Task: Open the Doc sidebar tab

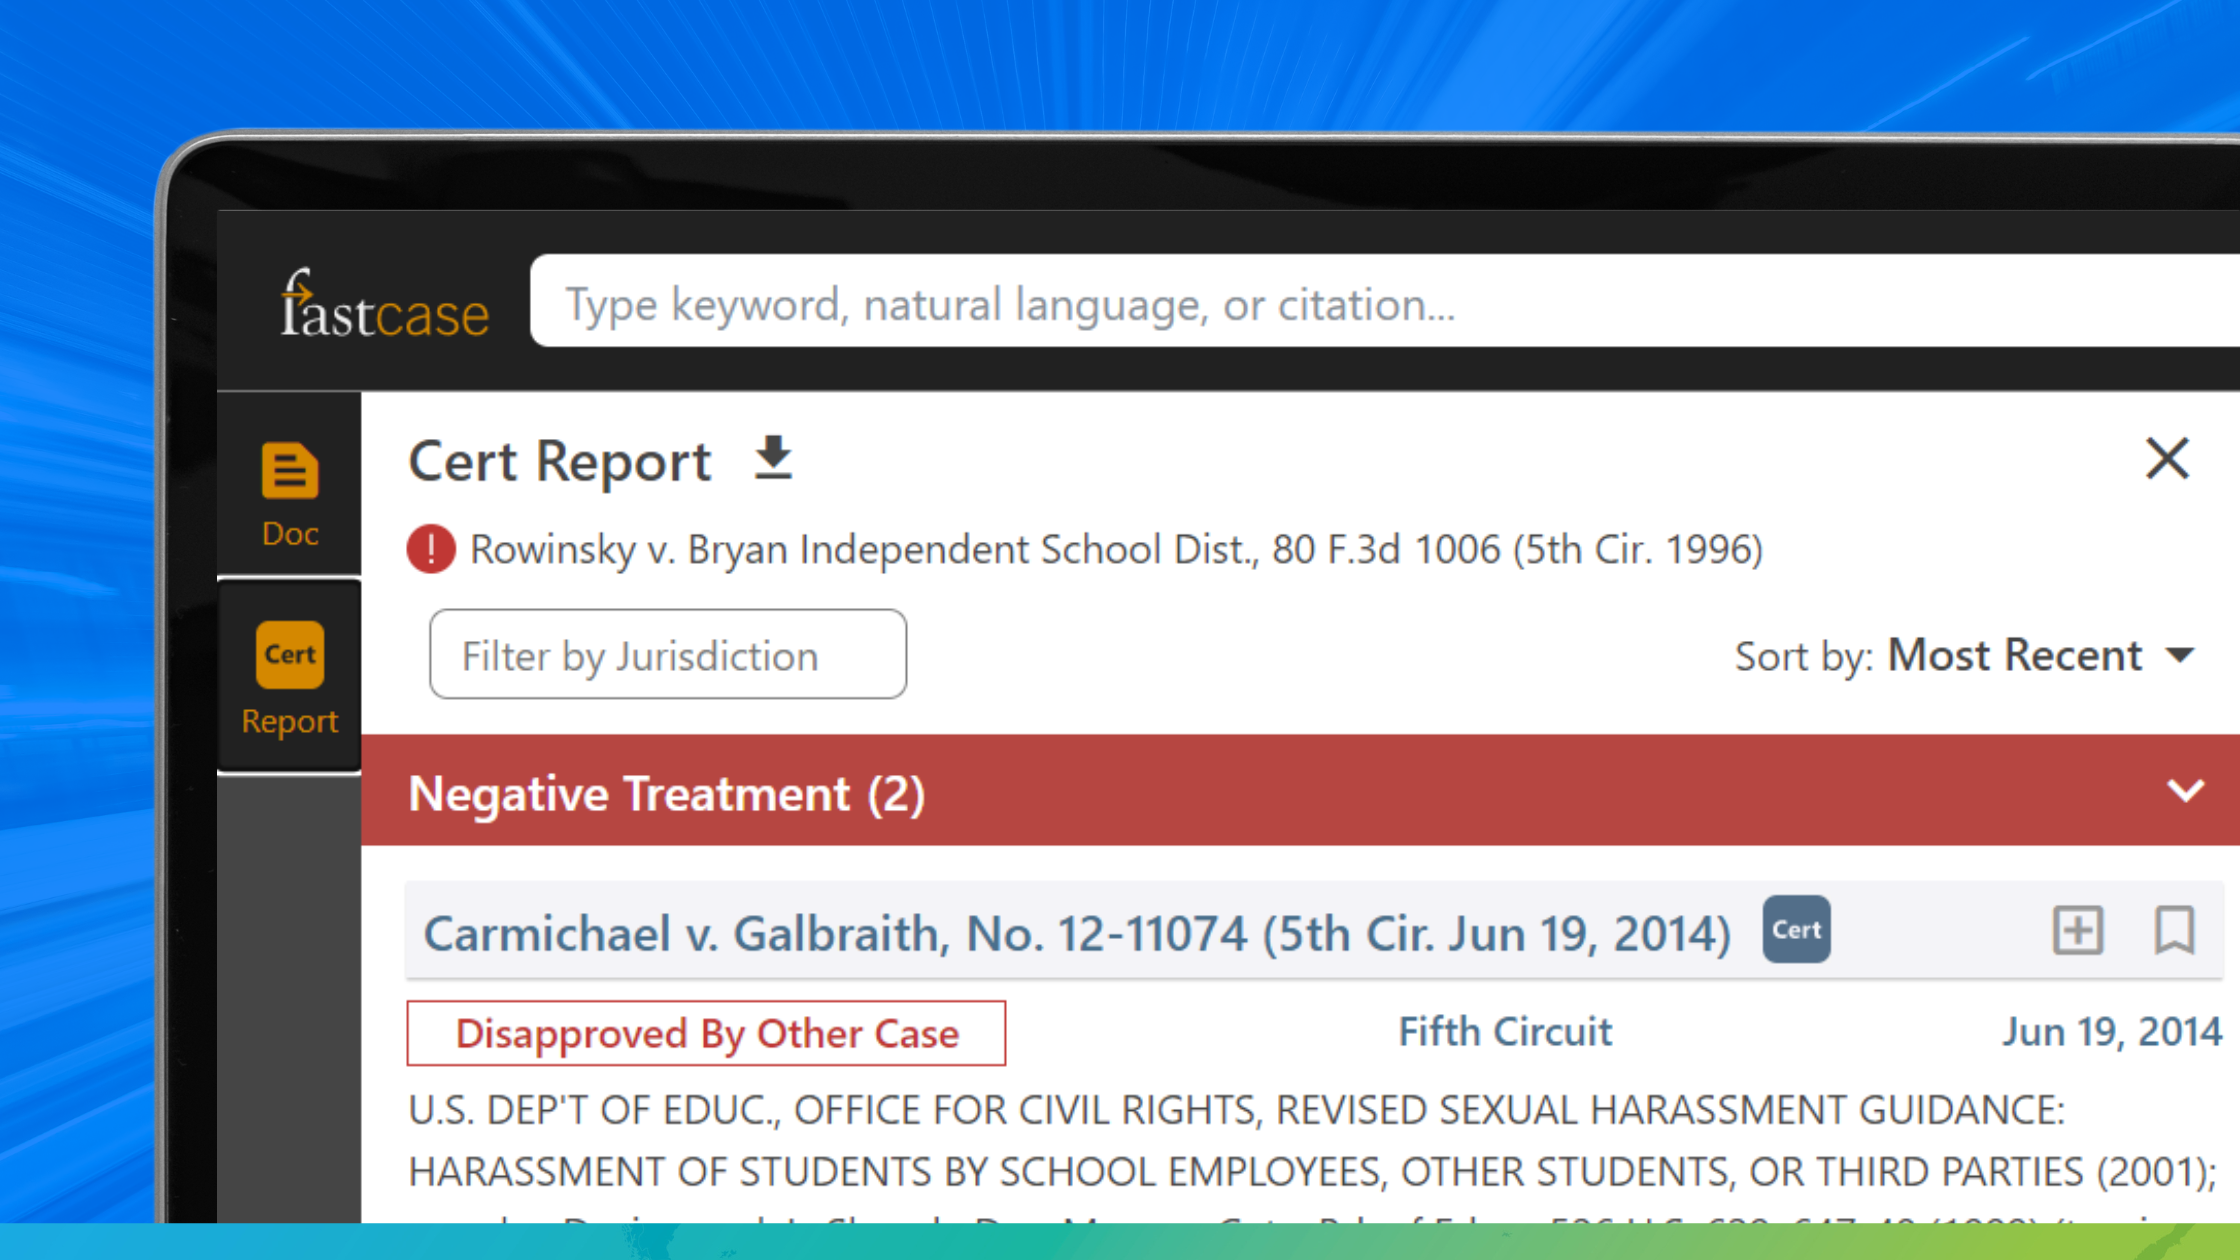Action: [x=290, y=493]
